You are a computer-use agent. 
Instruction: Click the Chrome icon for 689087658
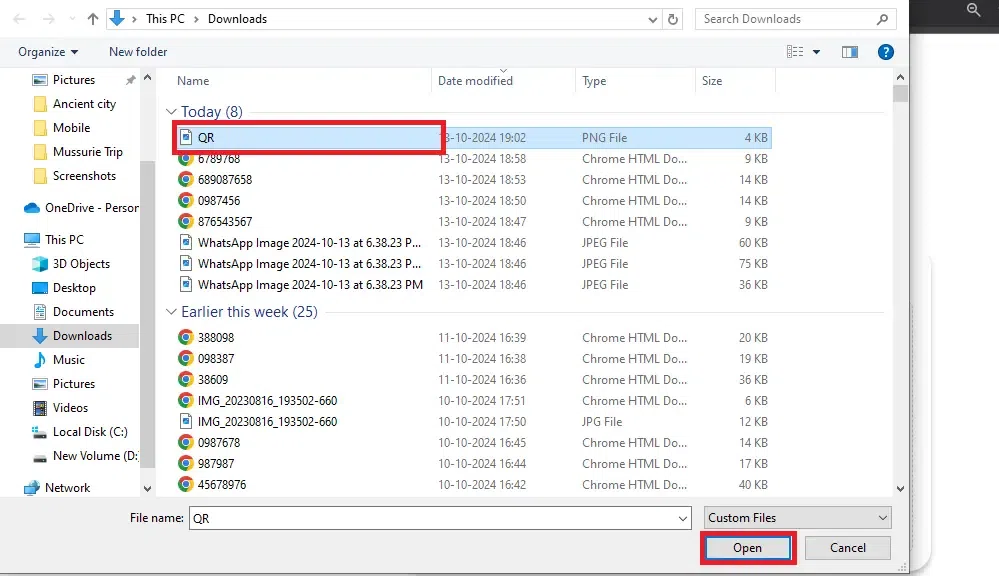pos(185,180)
